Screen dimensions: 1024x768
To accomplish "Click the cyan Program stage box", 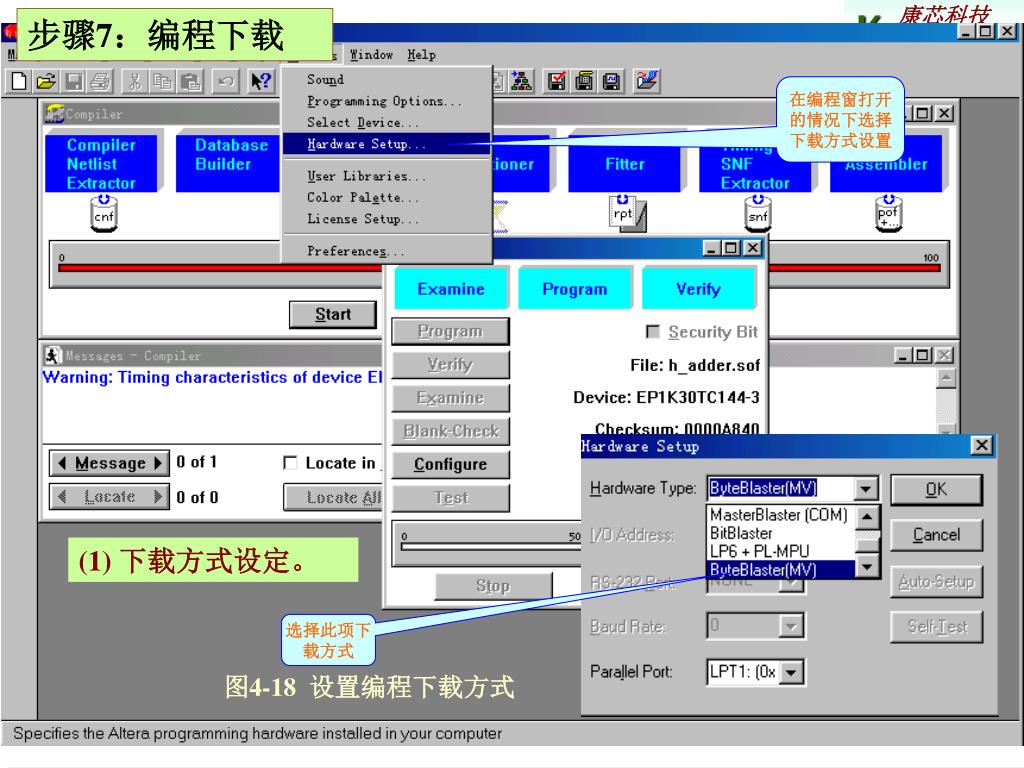I will [x=575, y=289].
